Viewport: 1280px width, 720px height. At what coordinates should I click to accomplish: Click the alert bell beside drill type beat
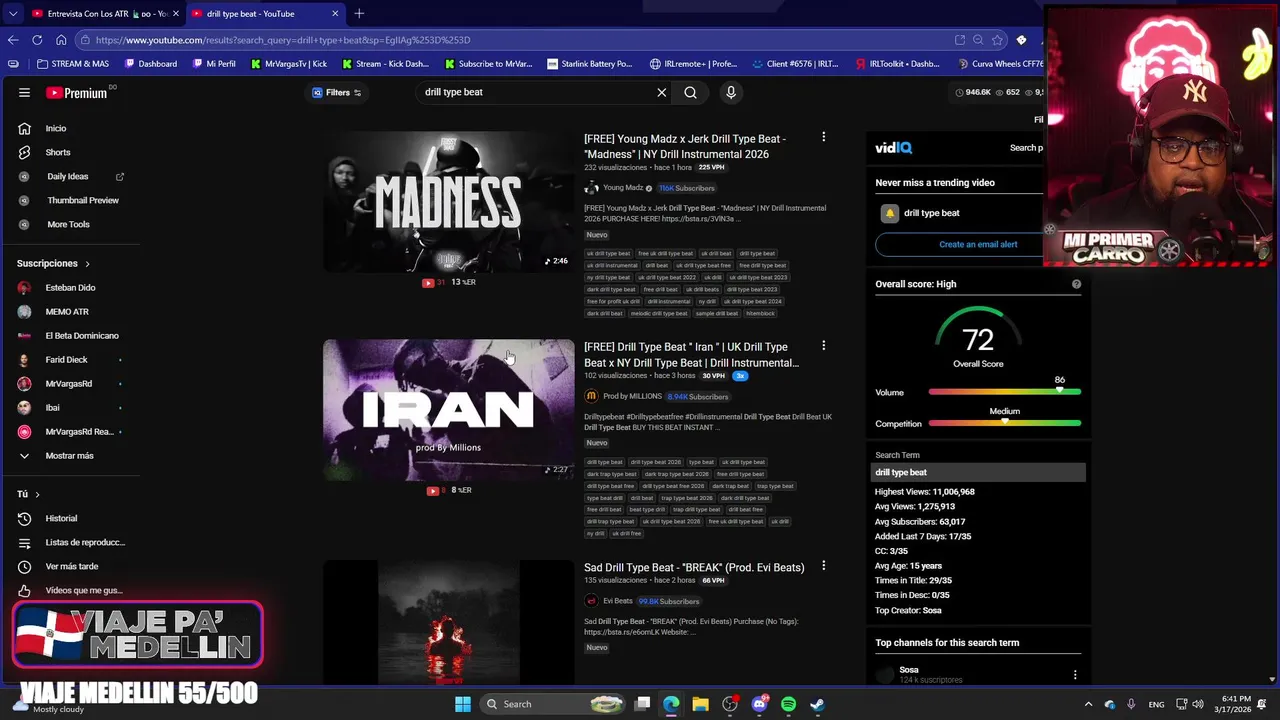click(x=889, y=213)
